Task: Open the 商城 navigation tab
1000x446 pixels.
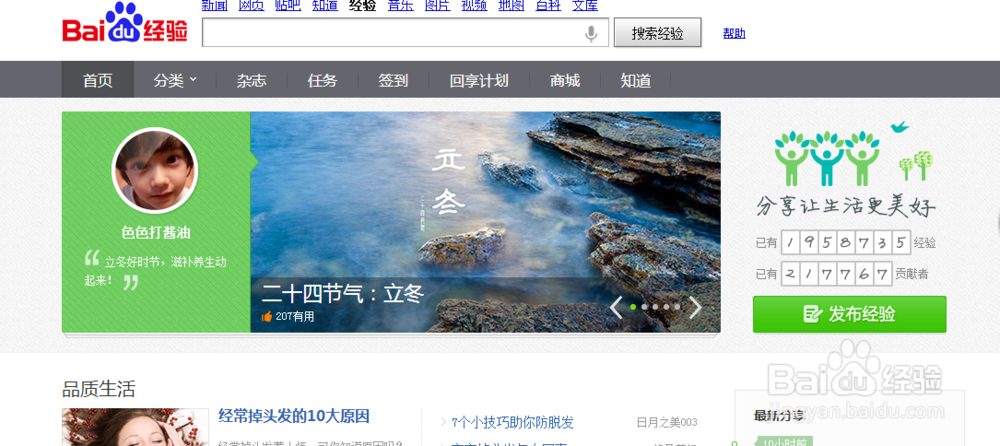Action: 565,80
